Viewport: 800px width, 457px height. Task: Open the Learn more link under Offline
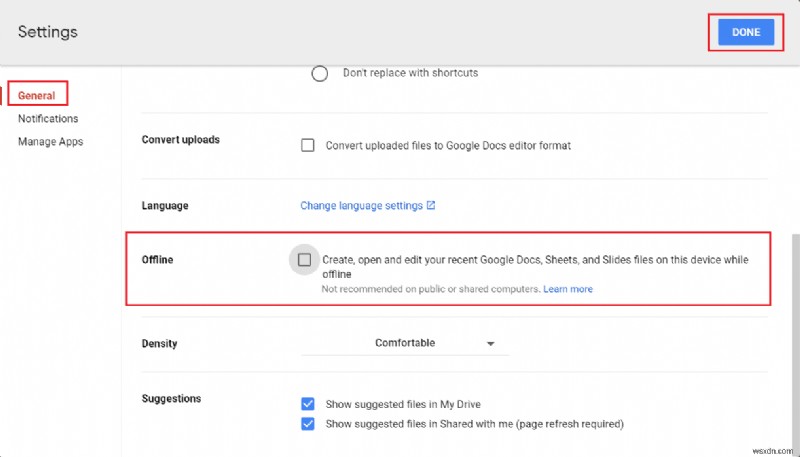coord(567,289)
